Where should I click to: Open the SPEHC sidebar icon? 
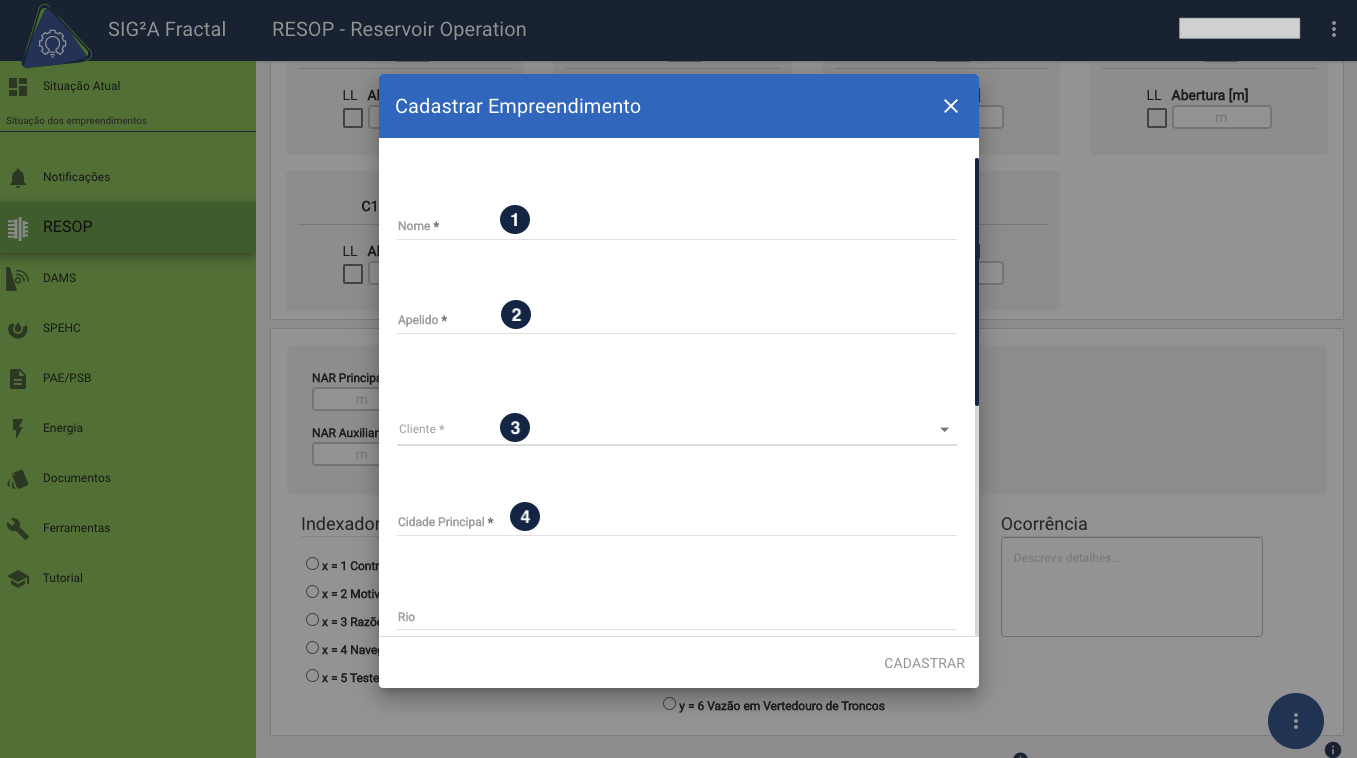coord(18,328)
